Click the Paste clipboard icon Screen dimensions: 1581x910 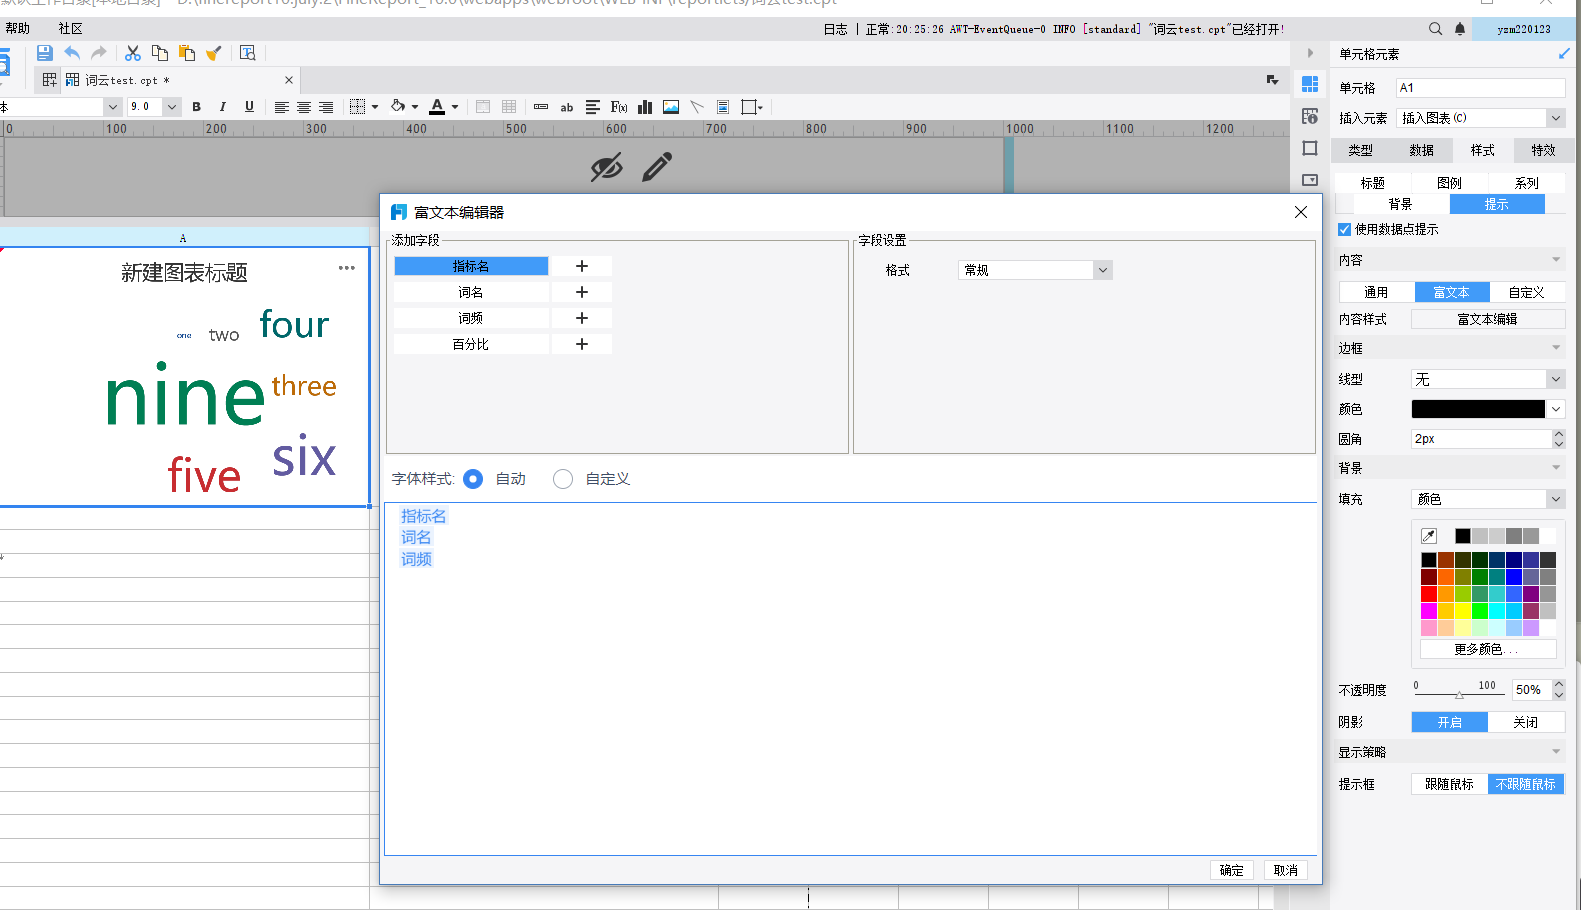(187, 53)
